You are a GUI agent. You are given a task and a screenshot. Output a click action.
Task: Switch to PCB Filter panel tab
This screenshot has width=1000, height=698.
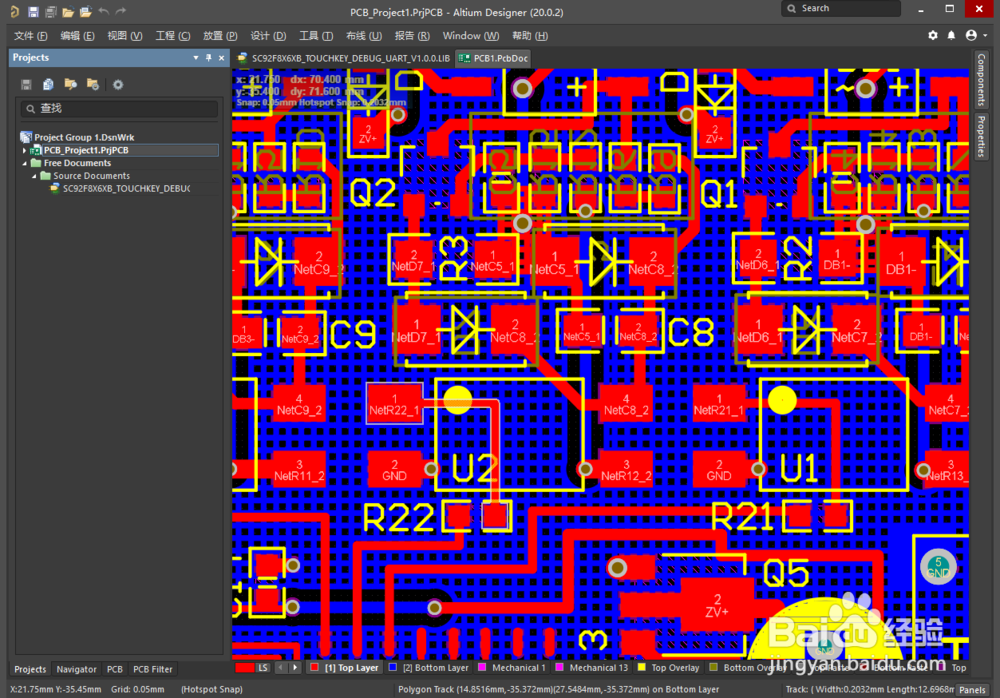(152, 669)
